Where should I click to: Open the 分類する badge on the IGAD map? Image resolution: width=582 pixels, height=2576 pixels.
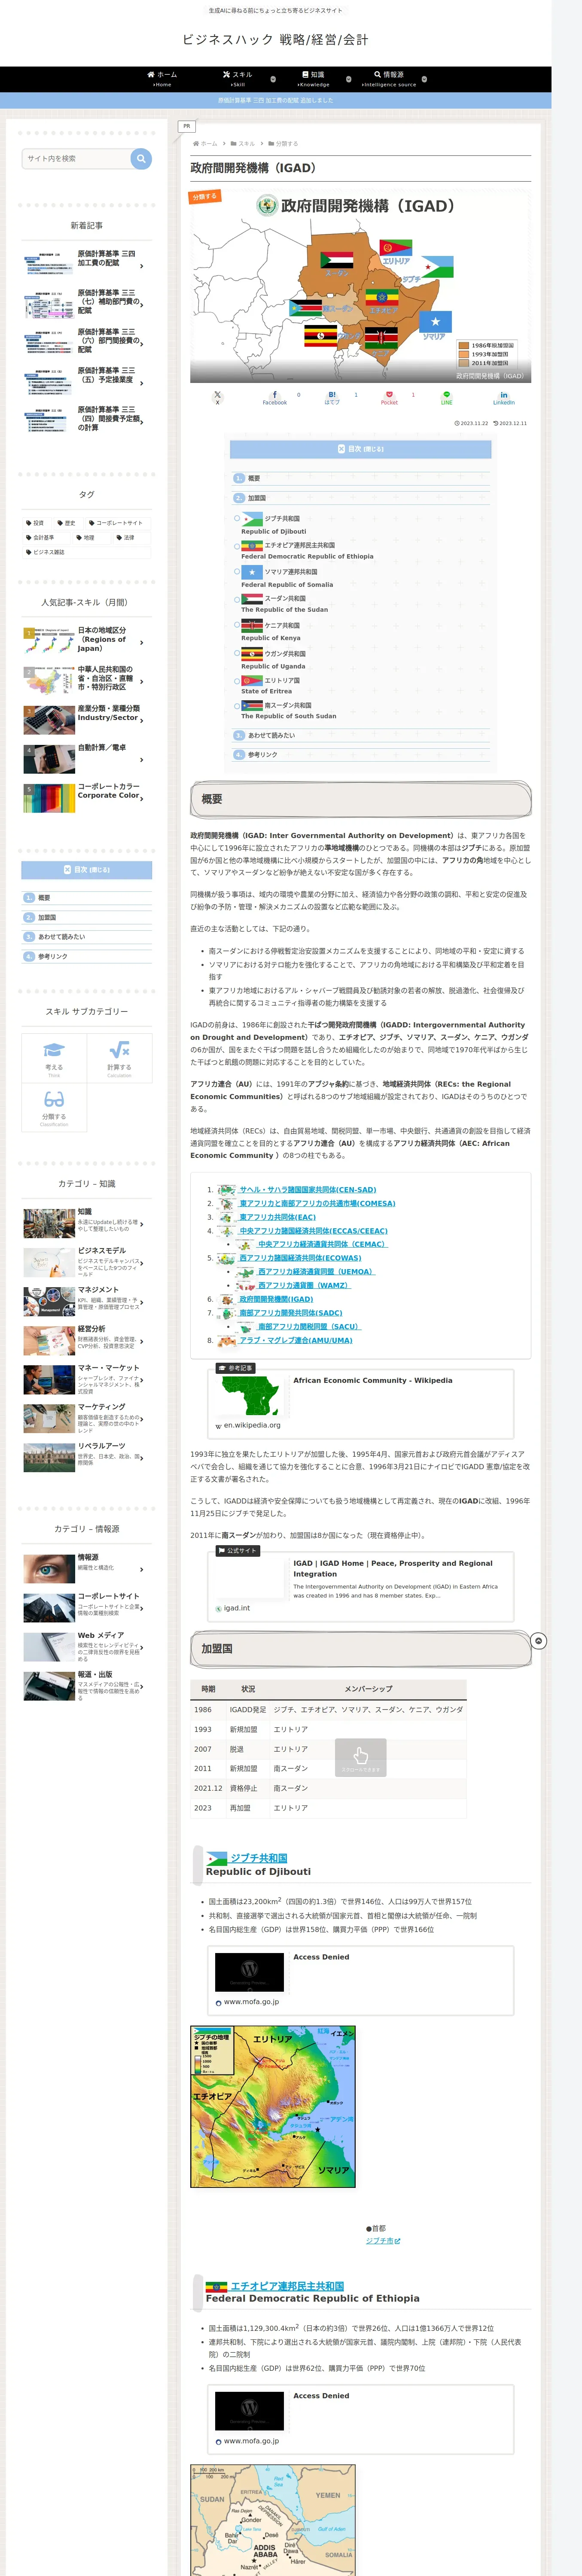tap(205, 197)
